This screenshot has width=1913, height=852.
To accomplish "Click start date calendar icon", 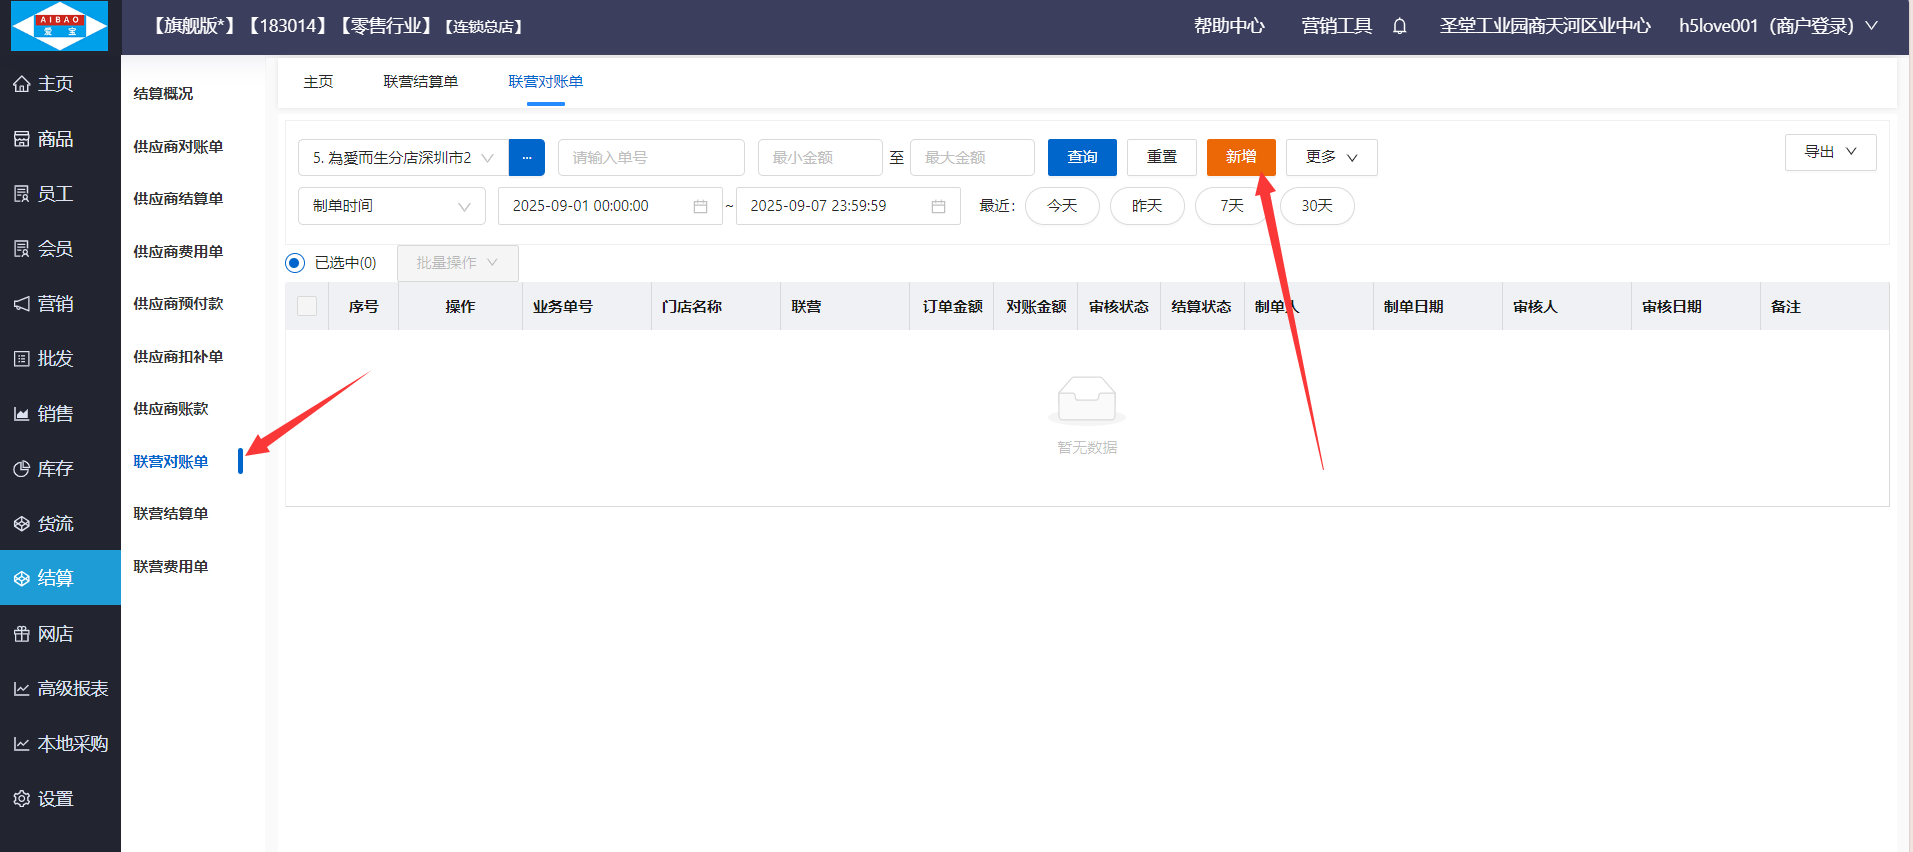I will [700, 206].
